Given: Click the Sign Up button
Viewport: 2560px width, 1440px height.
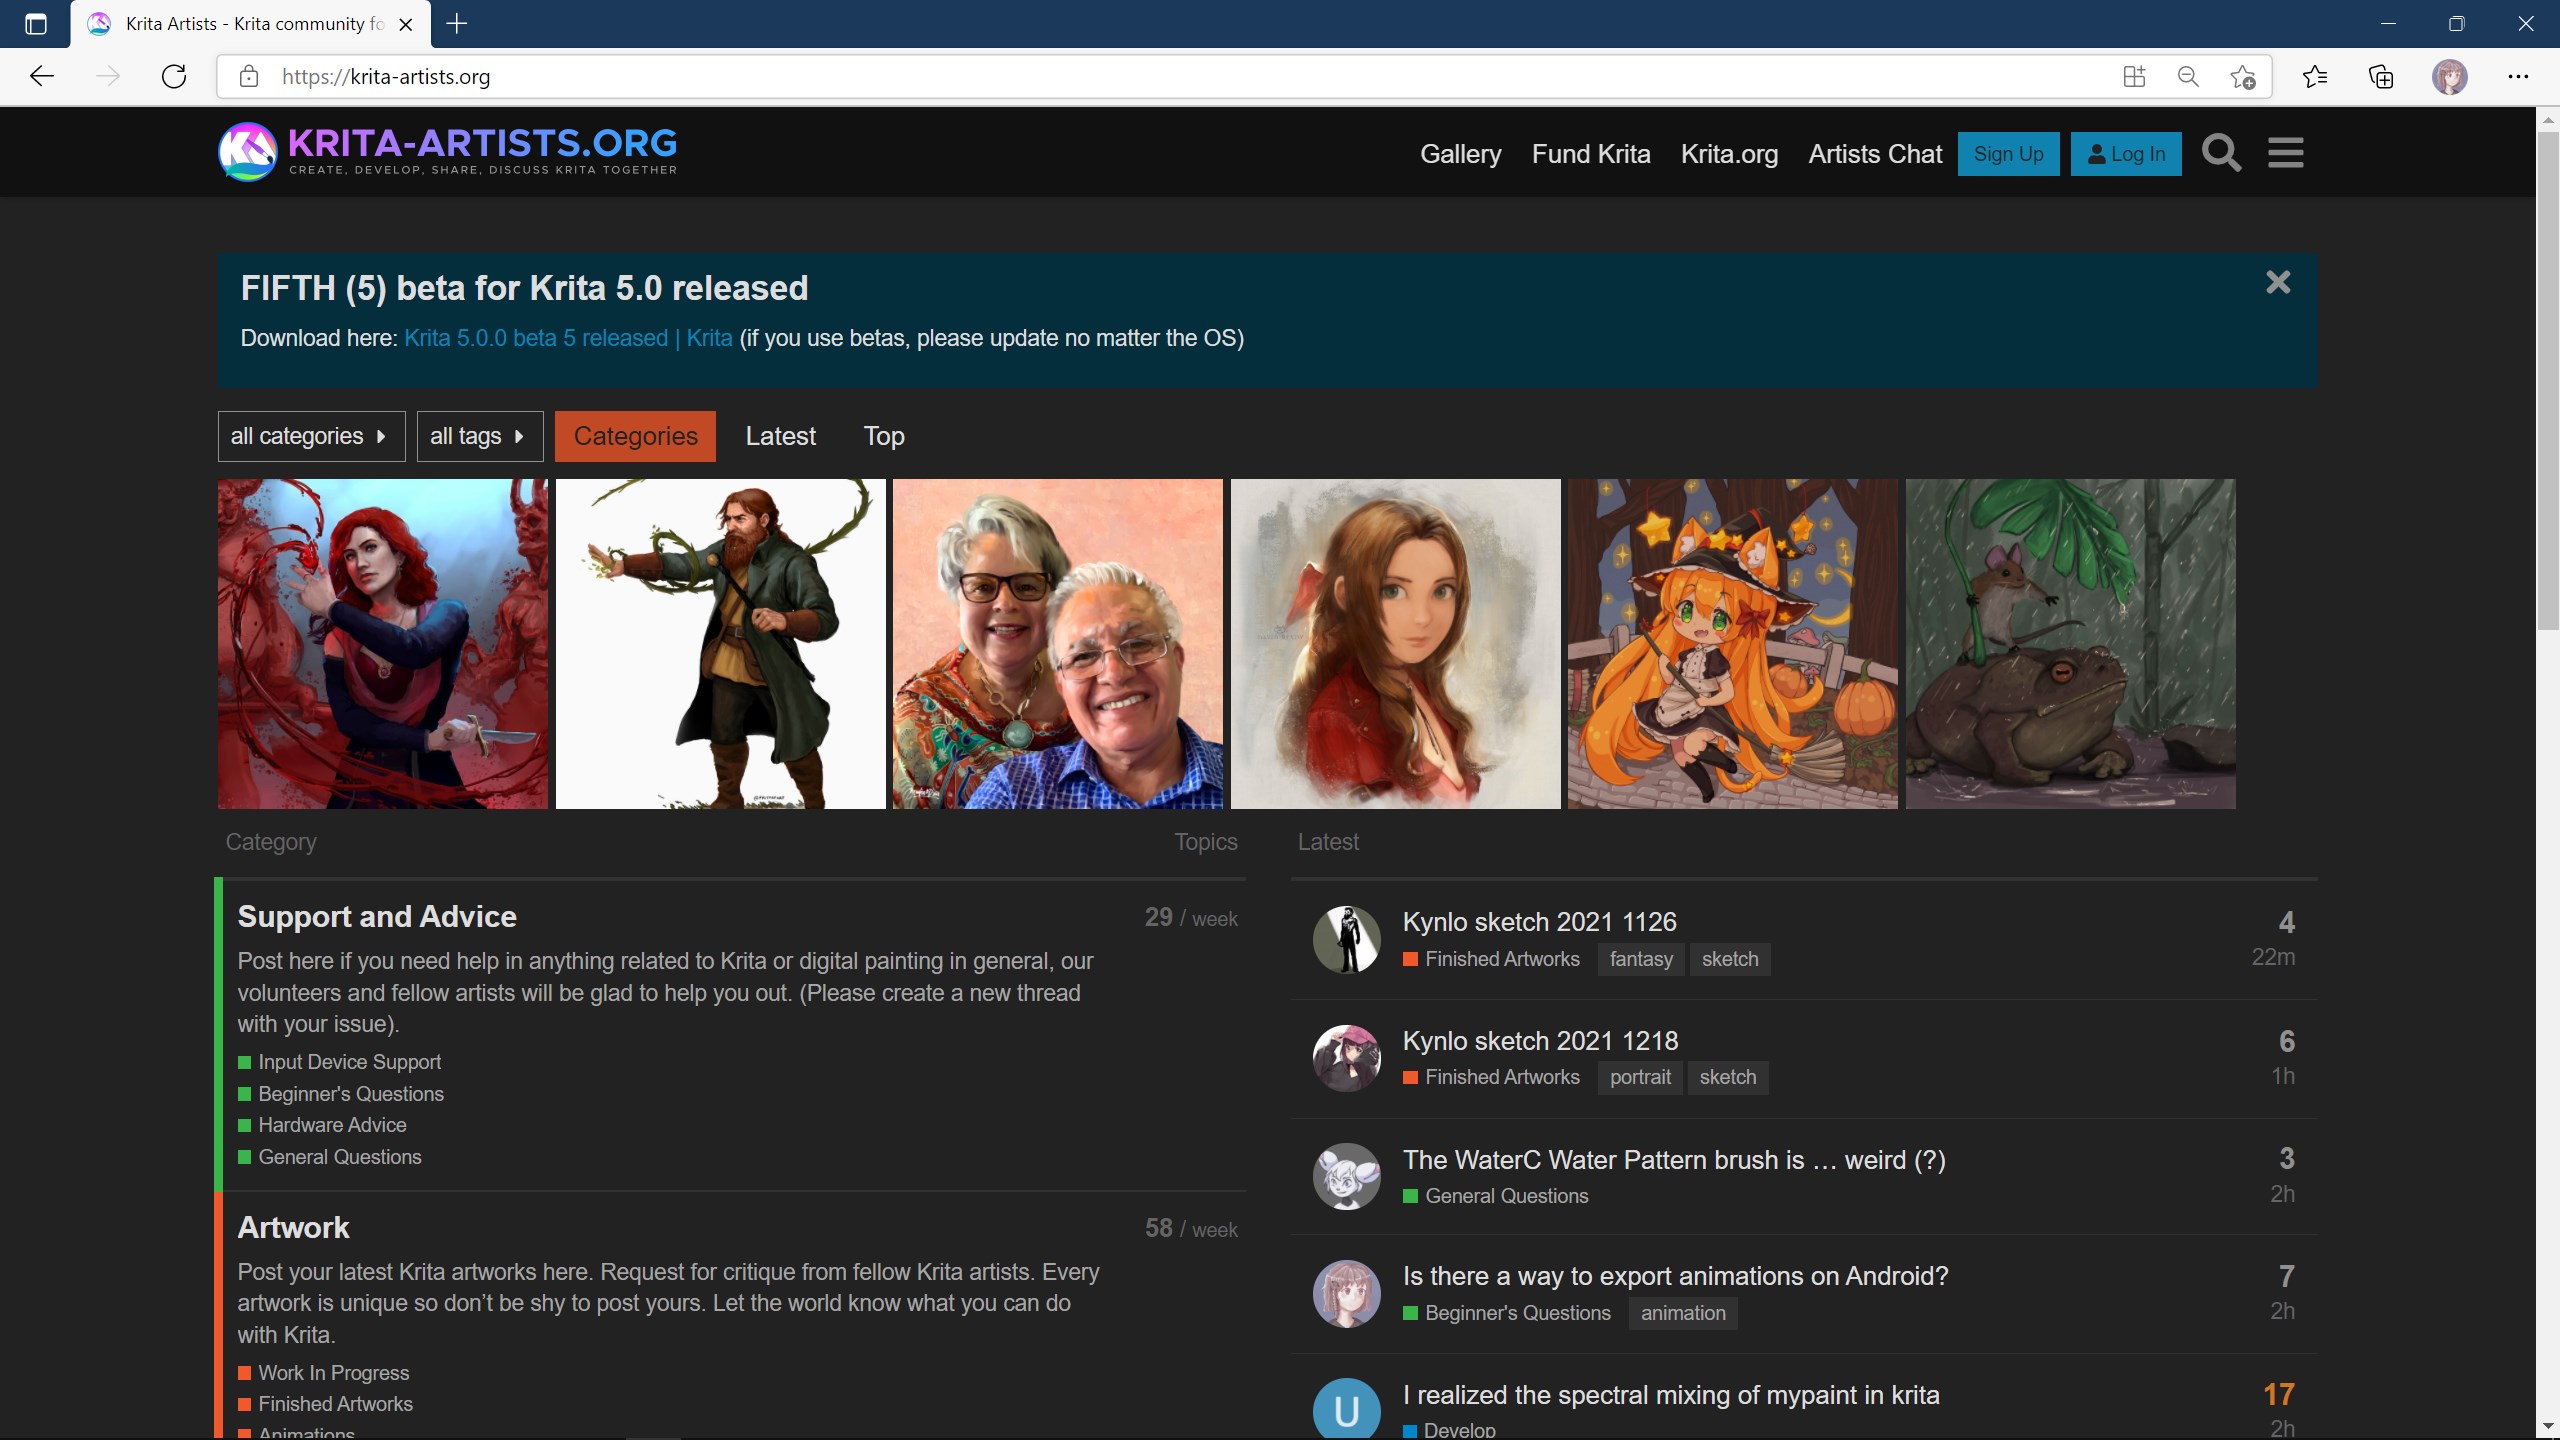Looking at the screenshot, I should pos(2007,153).
